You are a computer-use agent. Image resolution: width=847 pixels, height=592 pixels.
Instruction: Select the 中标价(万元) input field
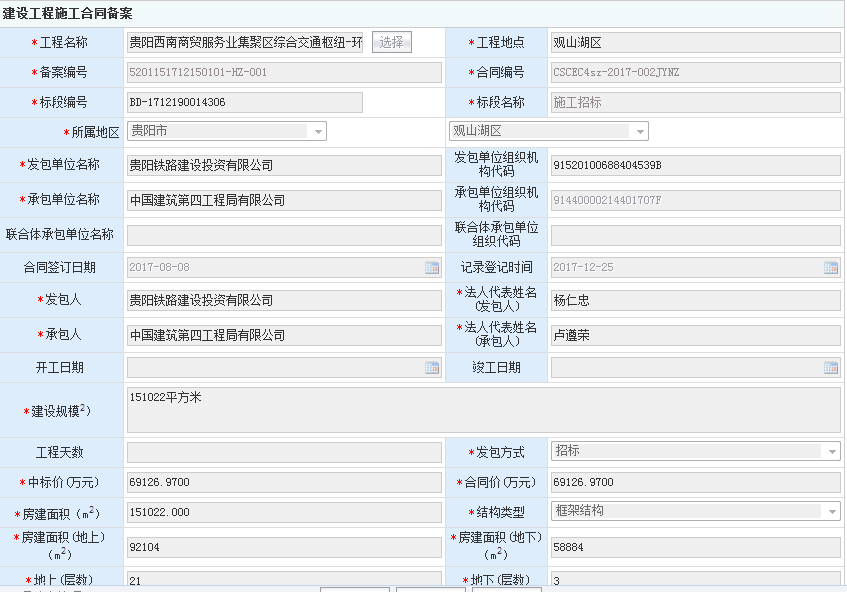coord(283,483)
